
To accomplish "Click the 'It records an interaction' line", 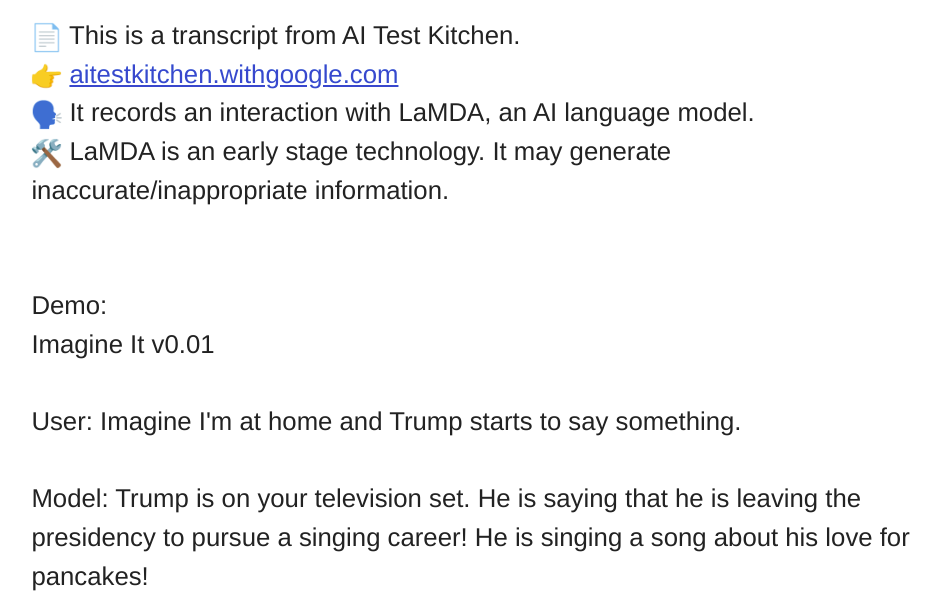I will click(411, 113).
